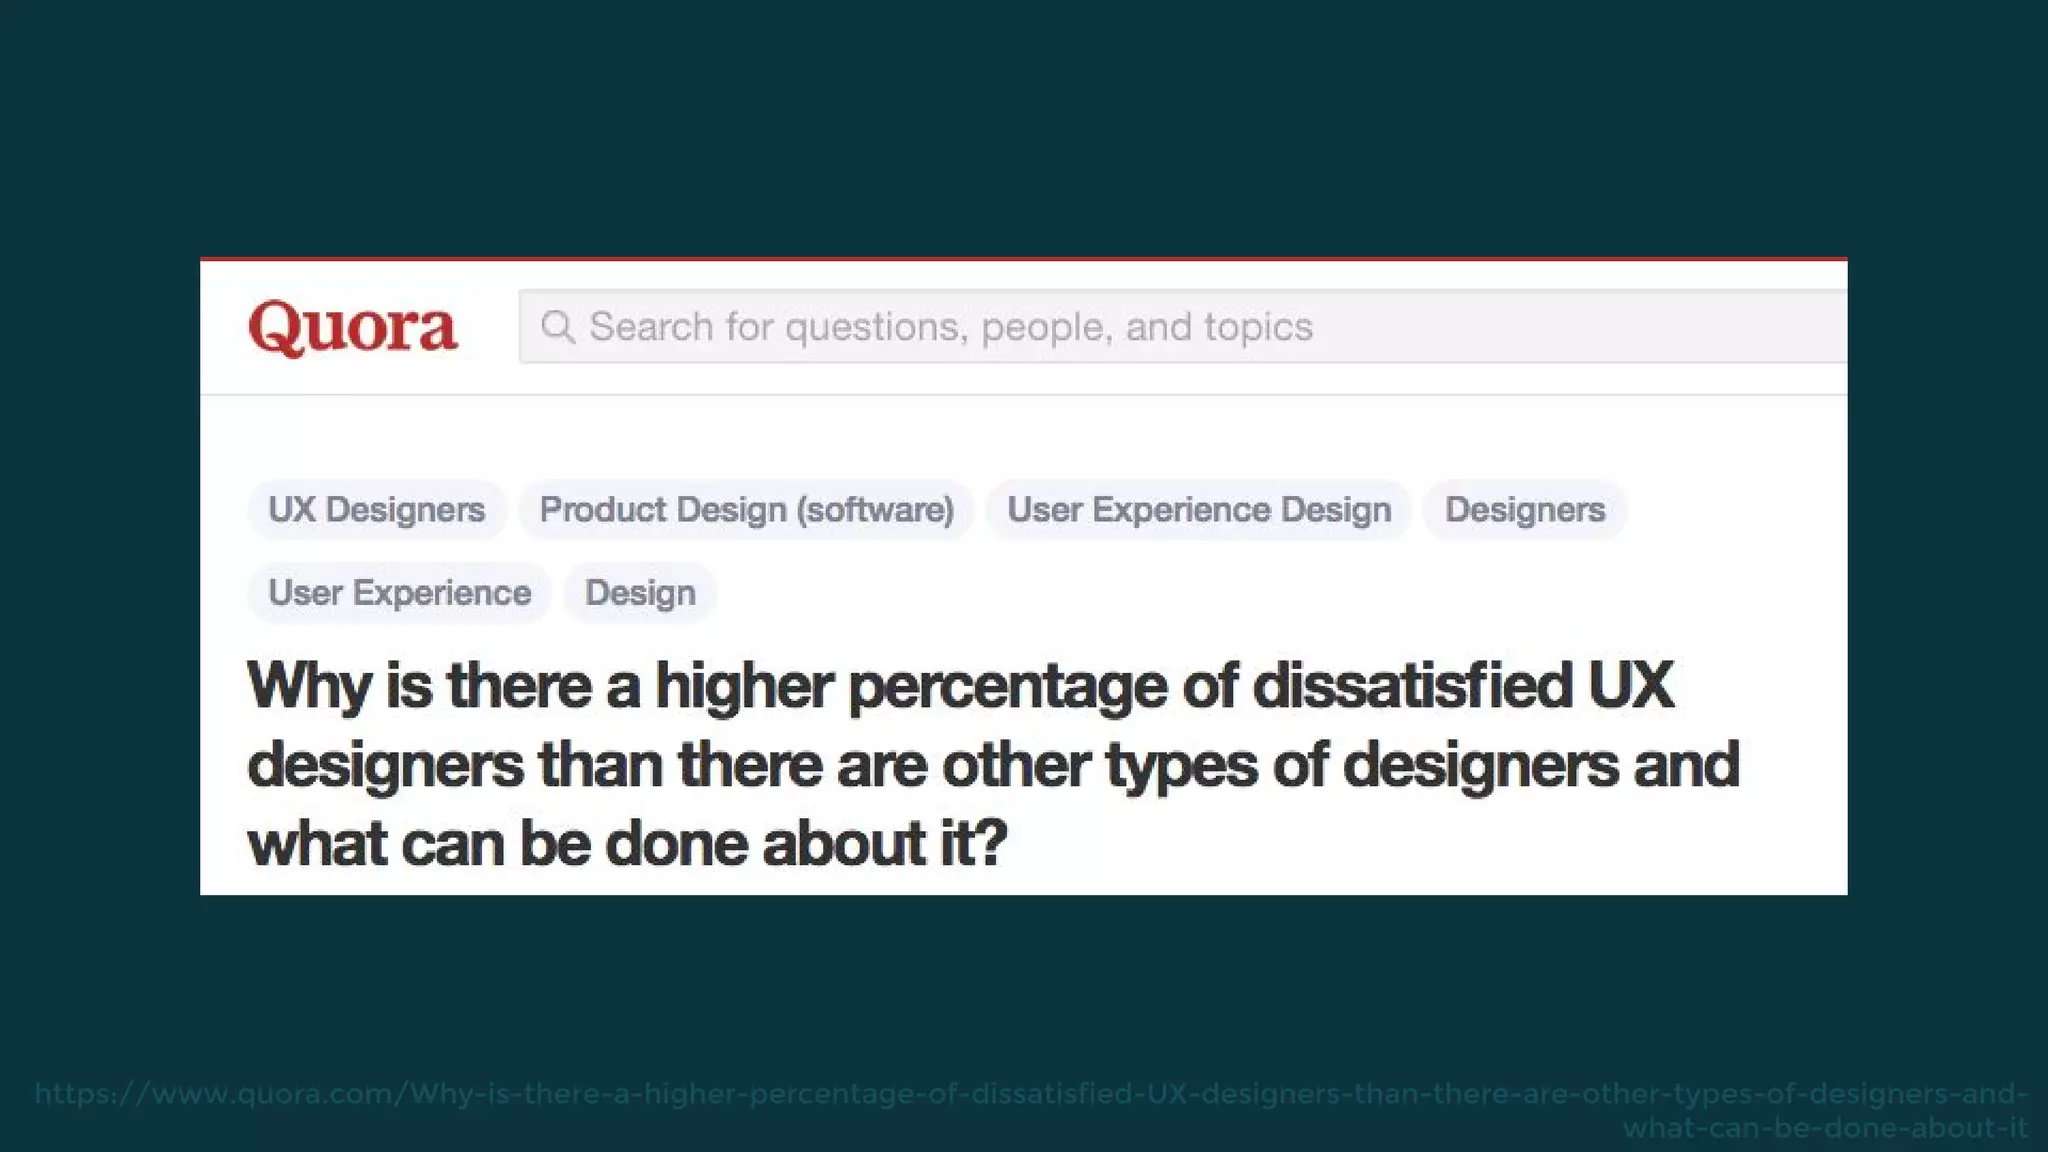Click the question title about dissatisfied UX designers

pyautogui.click(x=994, y=765)
